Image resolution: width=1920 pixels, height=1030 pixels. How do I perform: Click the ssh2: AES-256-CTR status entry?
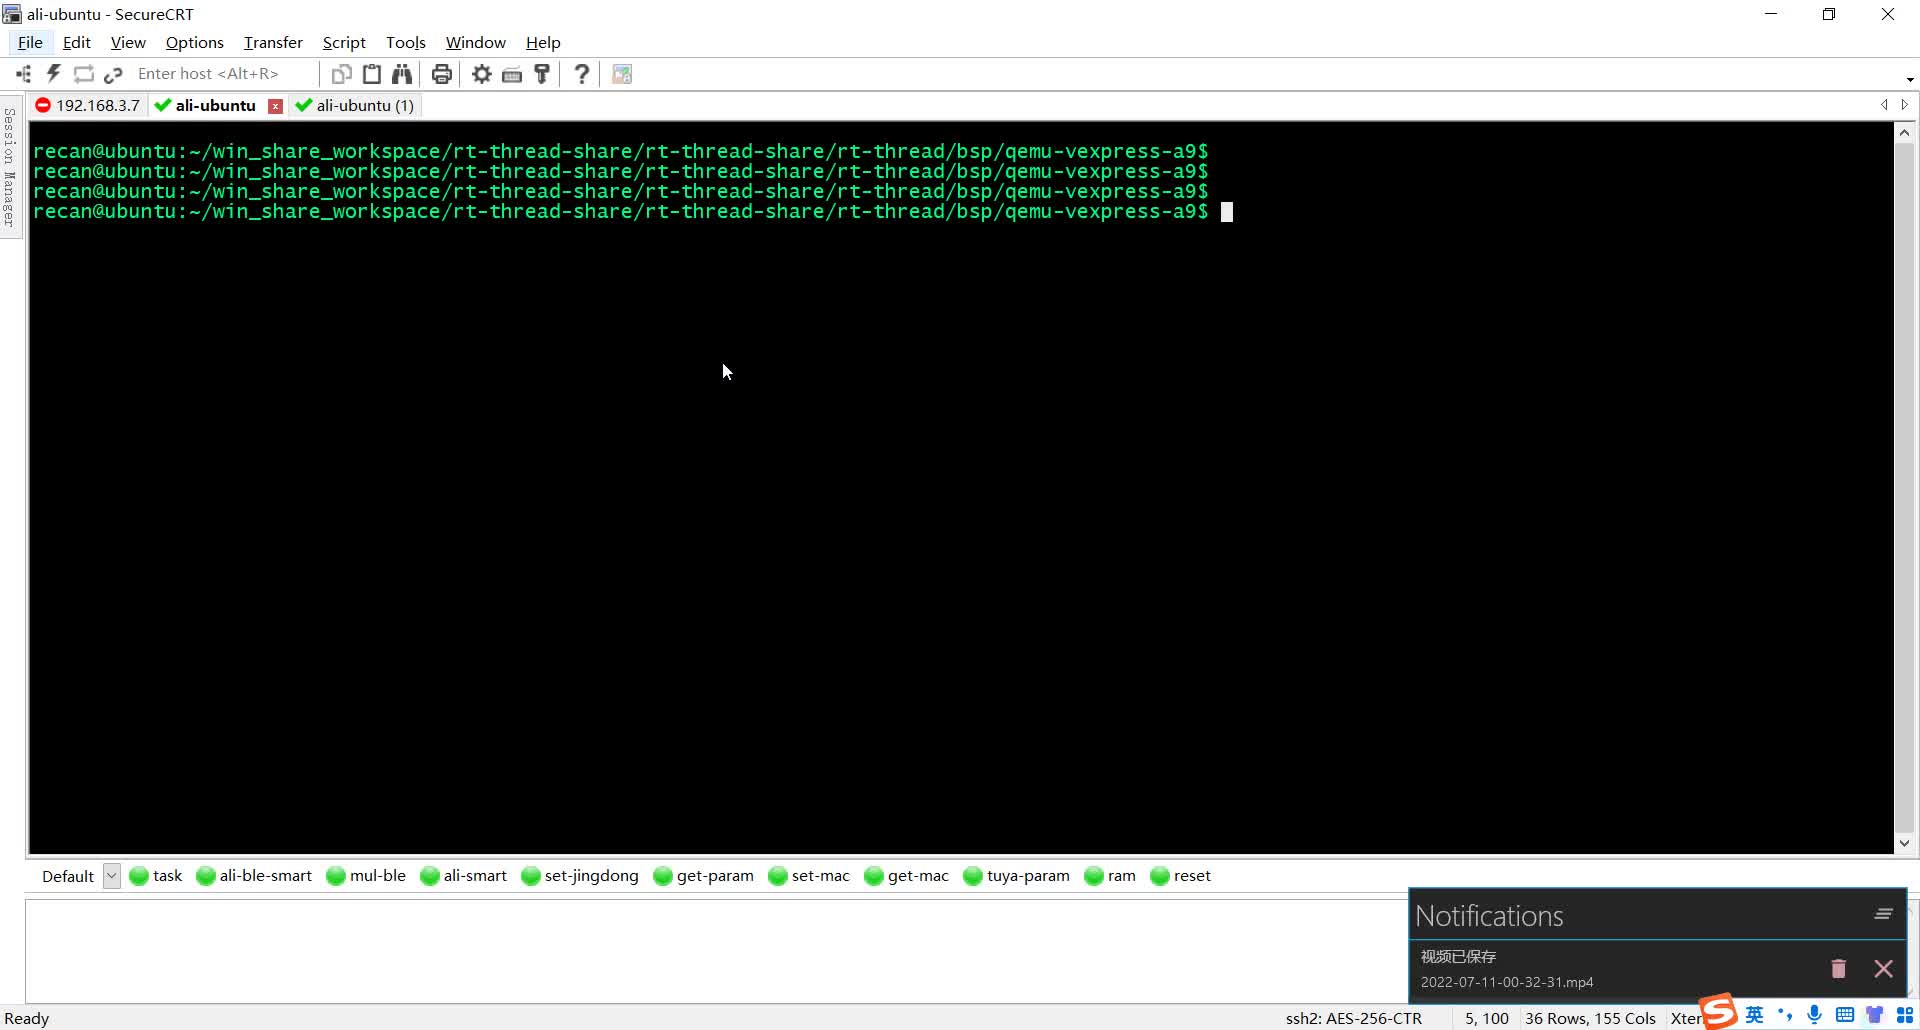1354,1018
